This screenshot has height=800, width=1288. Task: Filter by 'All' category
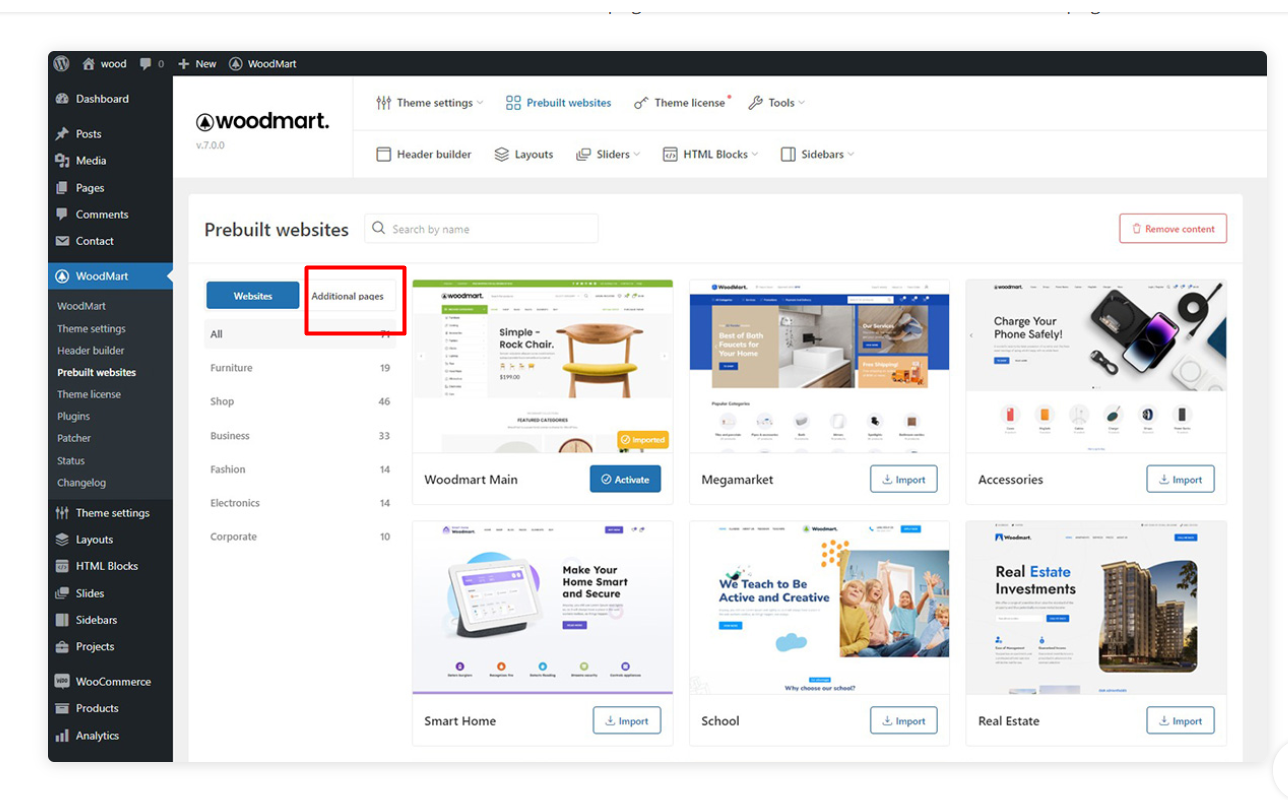tap(300, 334)
